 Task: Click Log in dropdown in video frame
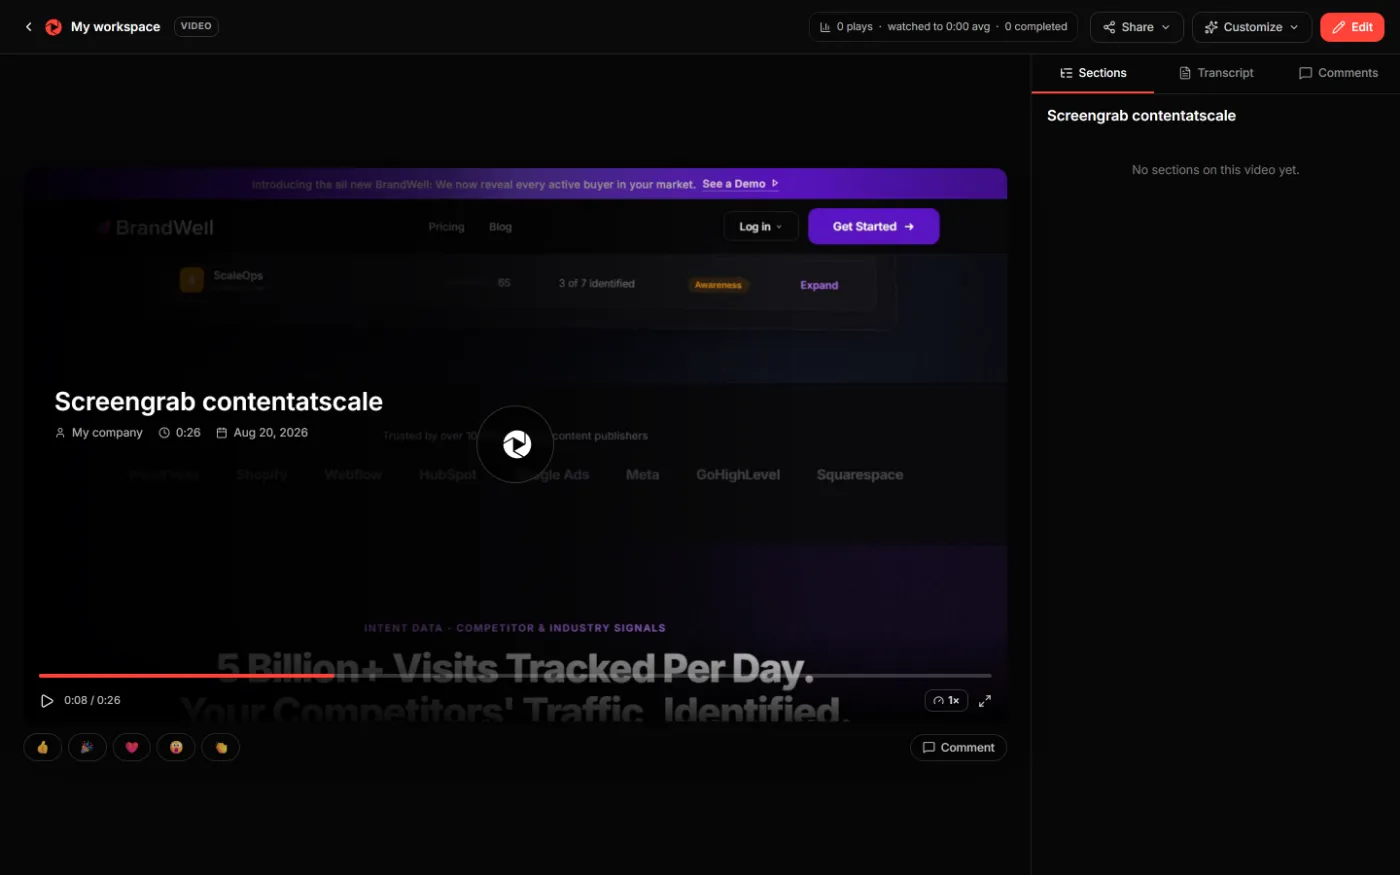(760, 227)
